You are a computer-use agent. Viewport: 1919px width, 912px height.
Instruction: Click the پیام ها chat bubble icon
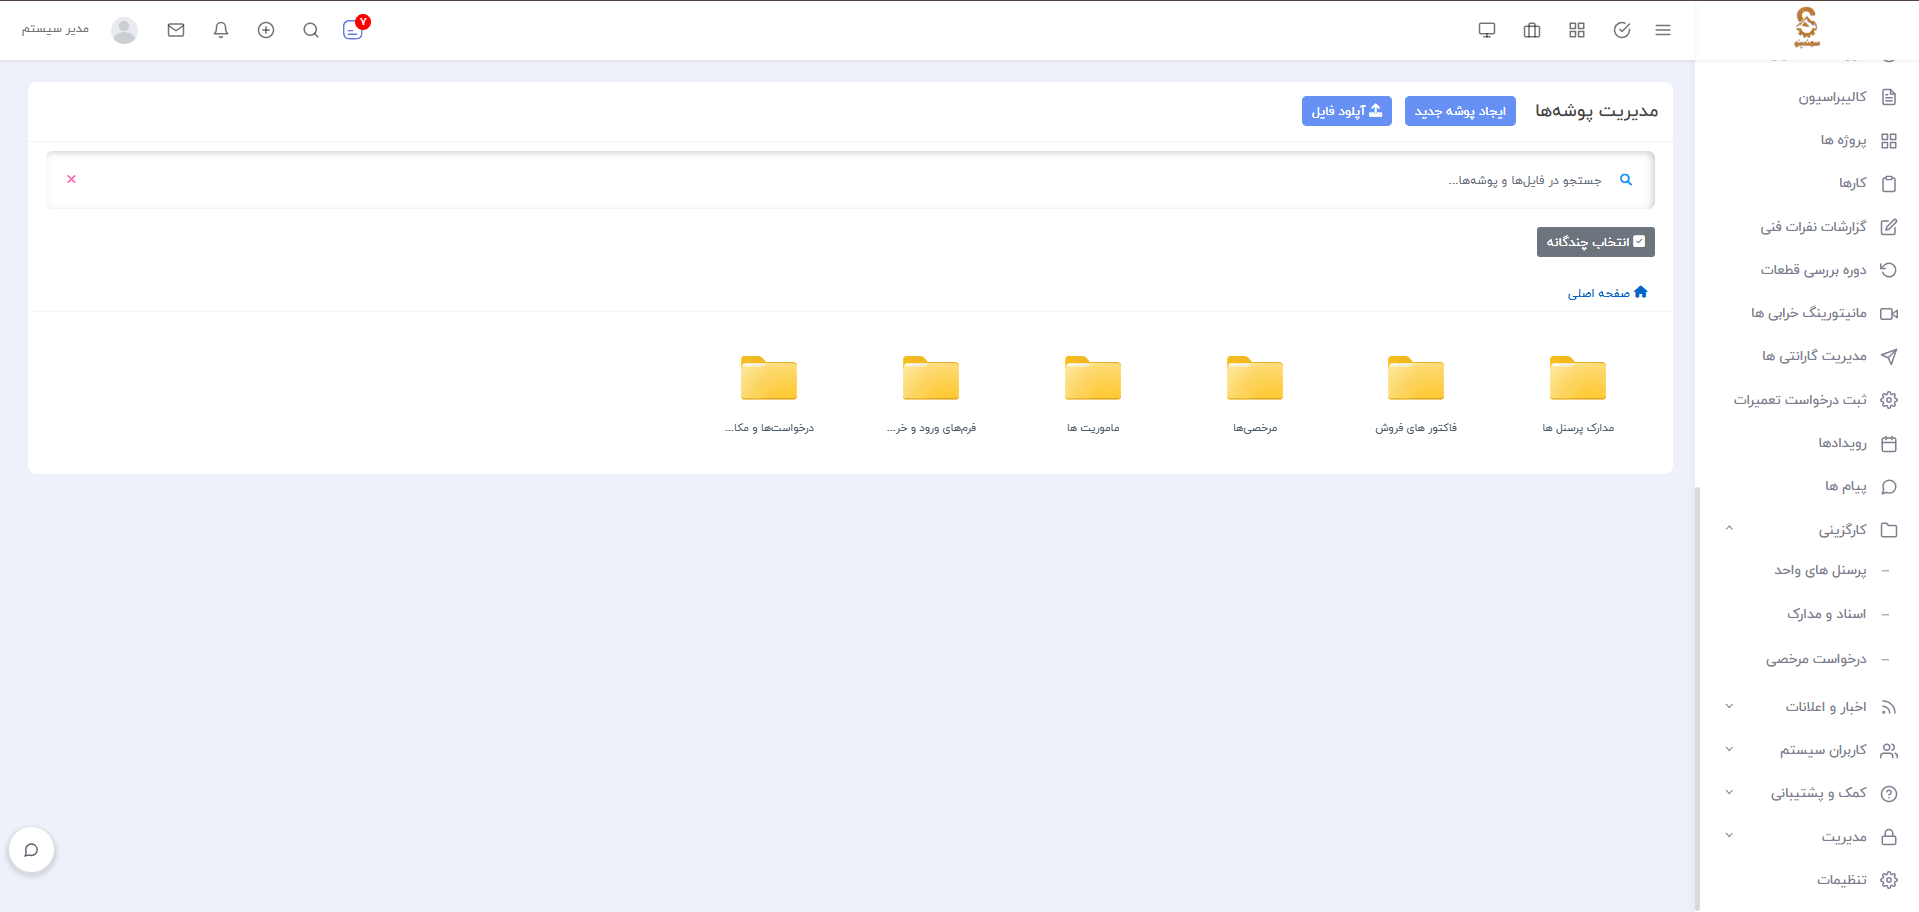pyautogui.click(x=1888, y=487)
